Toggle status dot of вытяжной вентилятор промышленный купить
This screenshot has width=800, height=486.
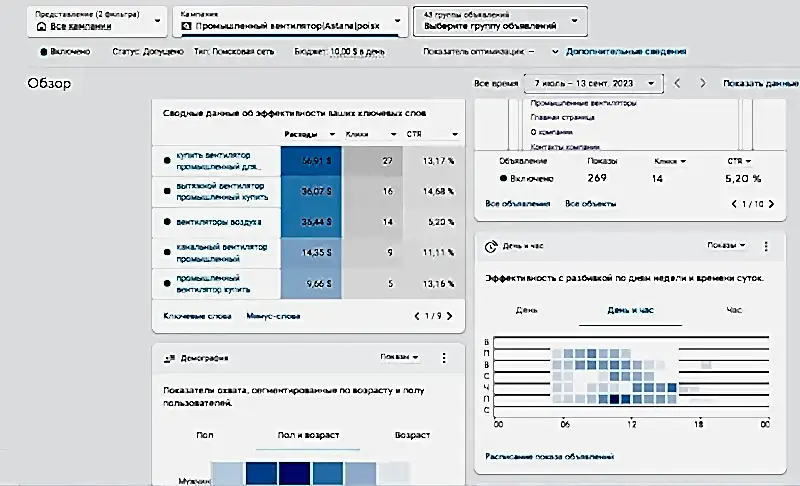pos(167,191)
